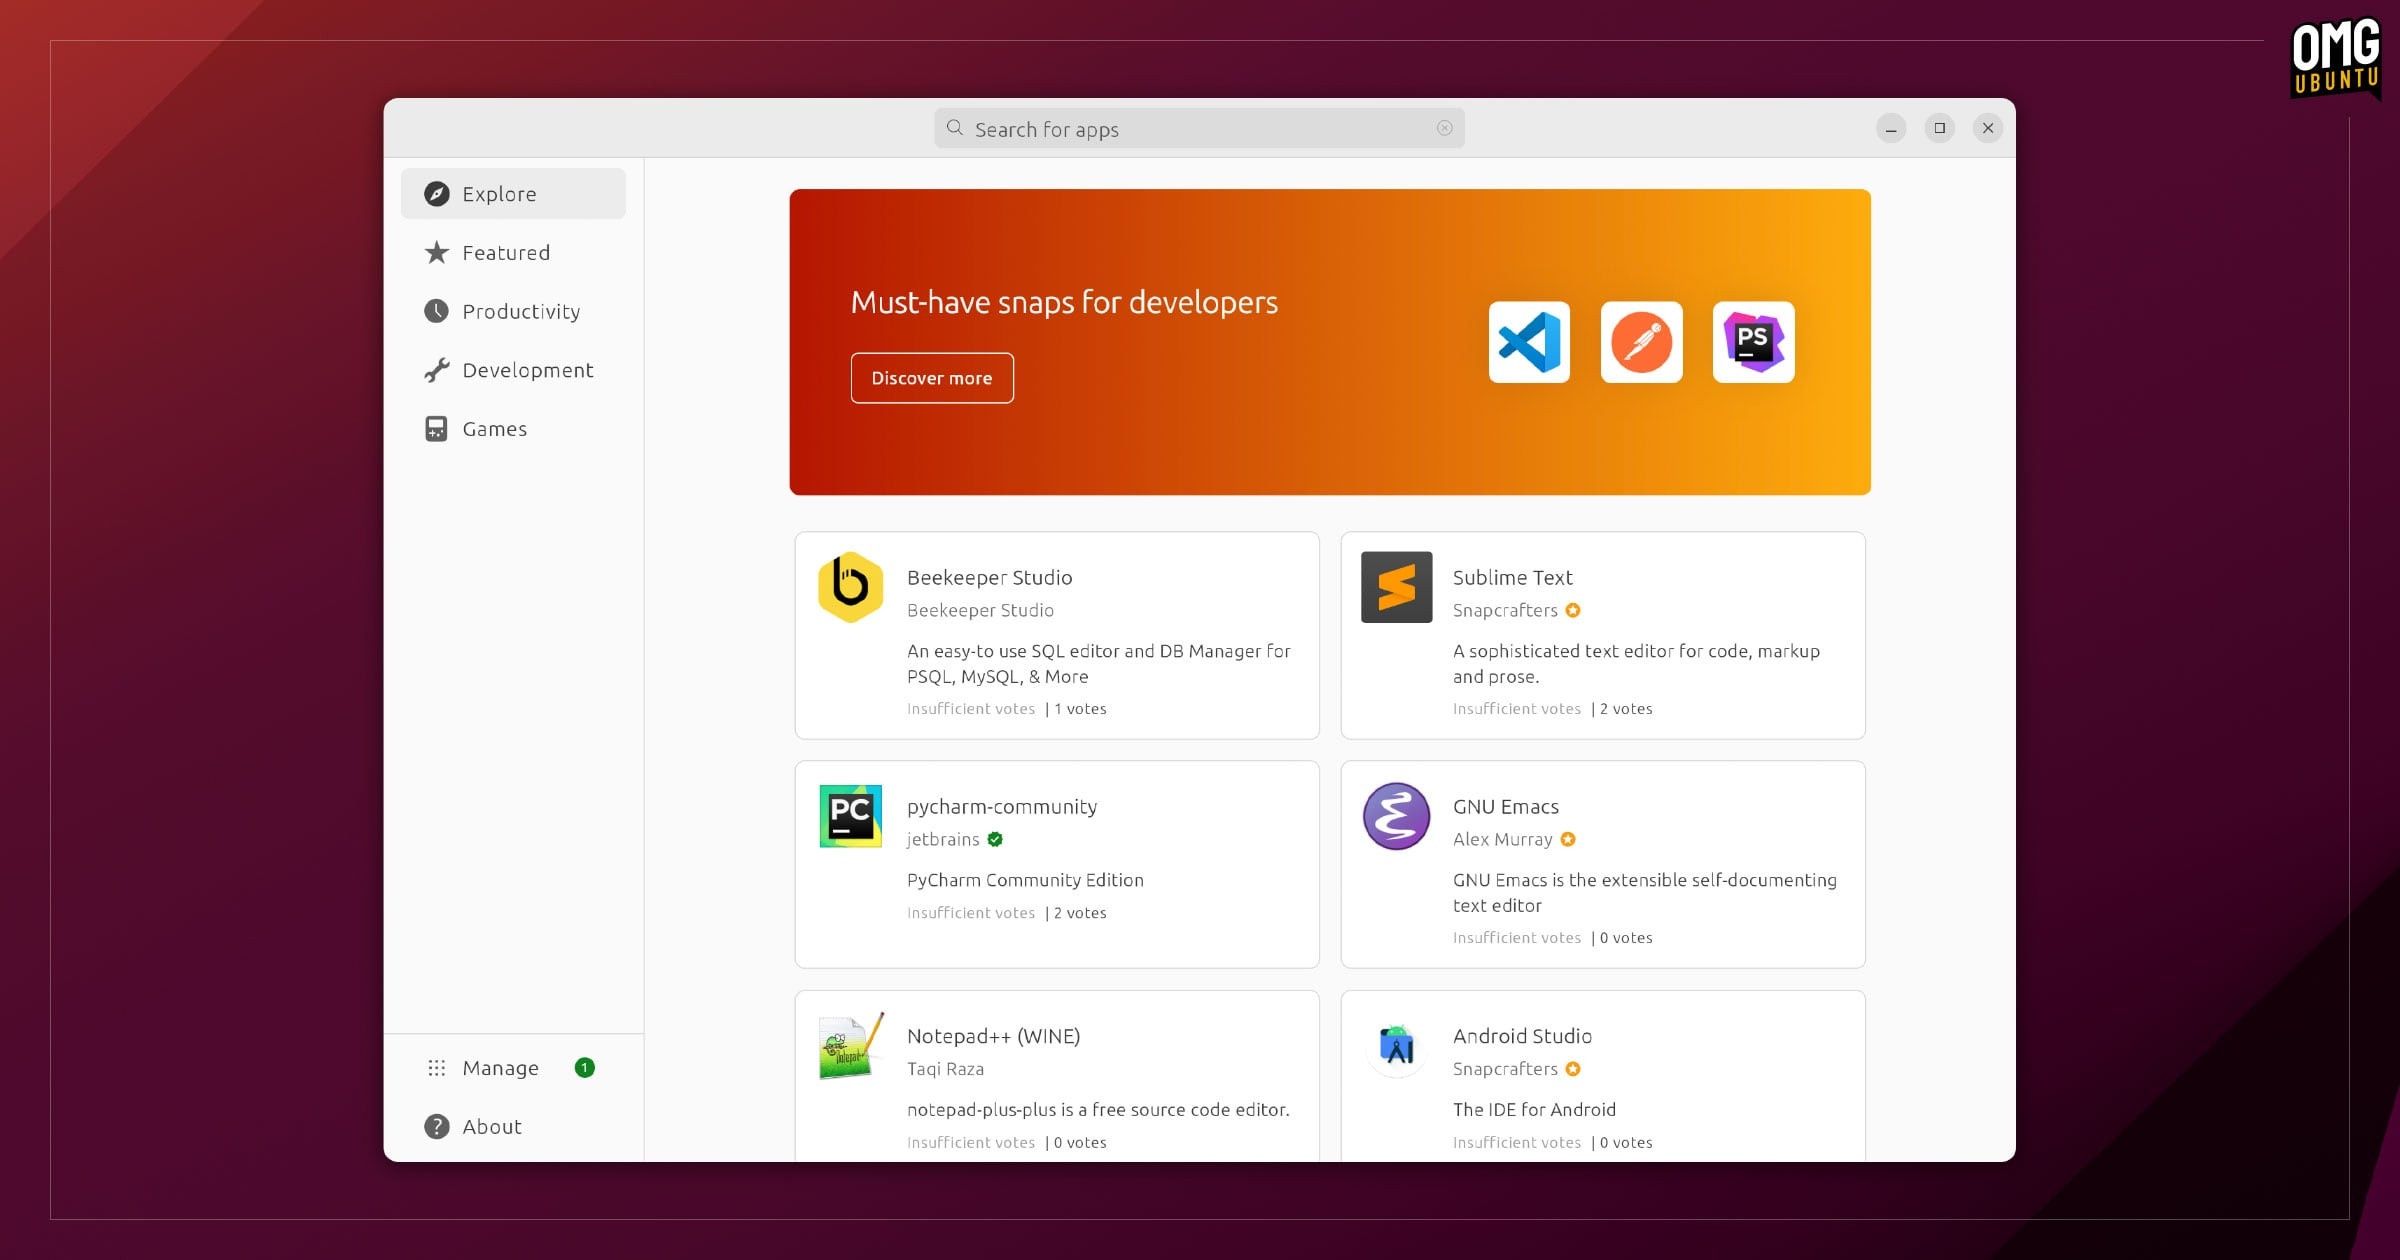Open the GNU Emacs app title
This screenshot has height=1260, width=2400.
1505,807
